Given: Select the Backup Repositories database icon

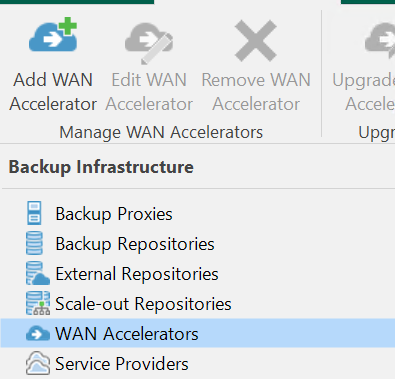Looking at the screenshot, I should point(34,243).
